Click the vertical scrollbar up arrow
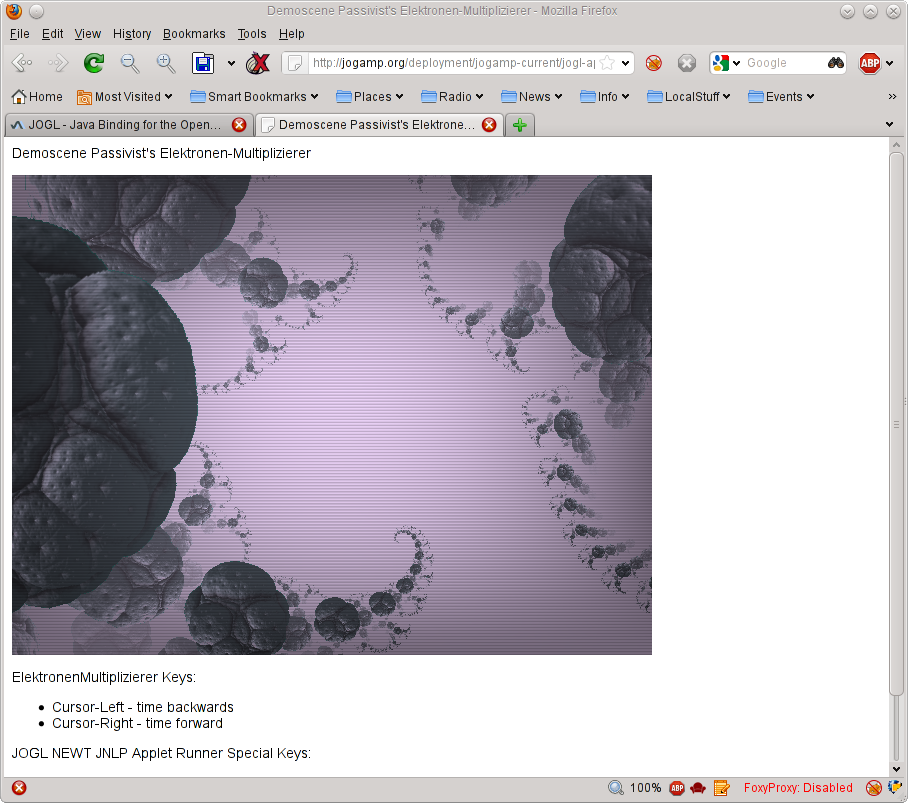Viewport: 908px width, 803px height. 896,145
